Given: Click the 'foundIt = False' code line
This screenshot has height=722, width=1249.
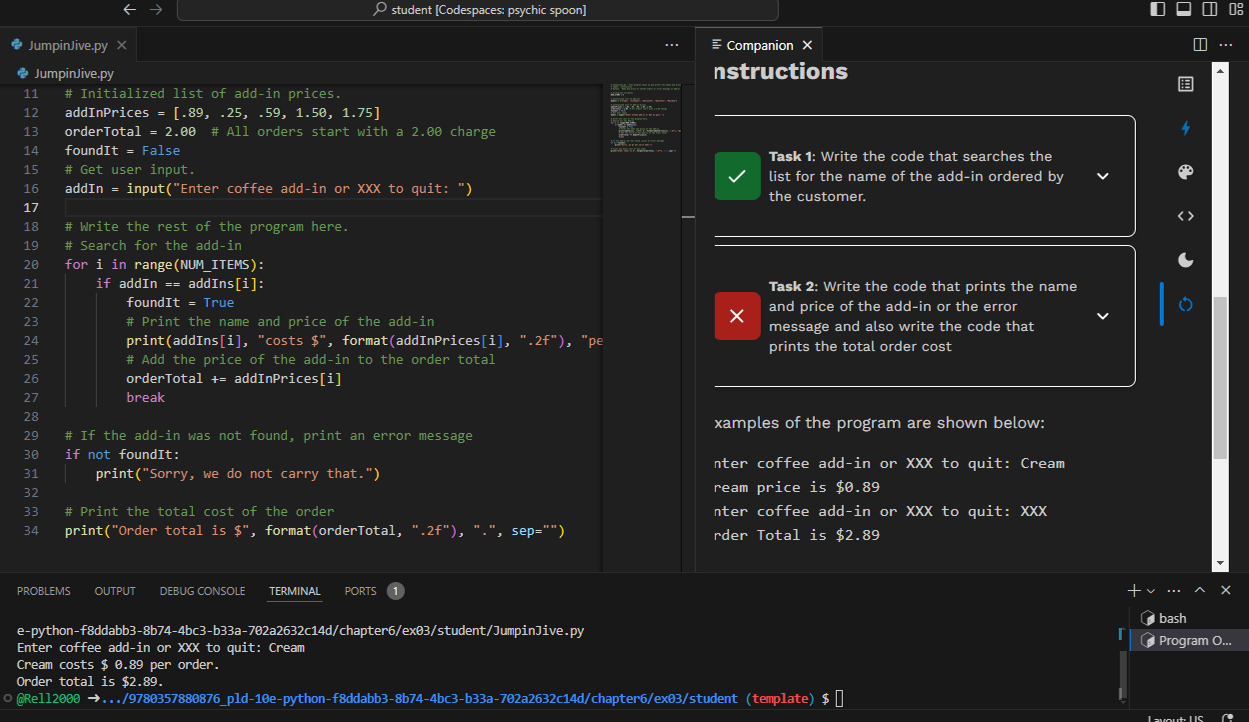Looking at the screenshot, I should click(x=123, y=150).
